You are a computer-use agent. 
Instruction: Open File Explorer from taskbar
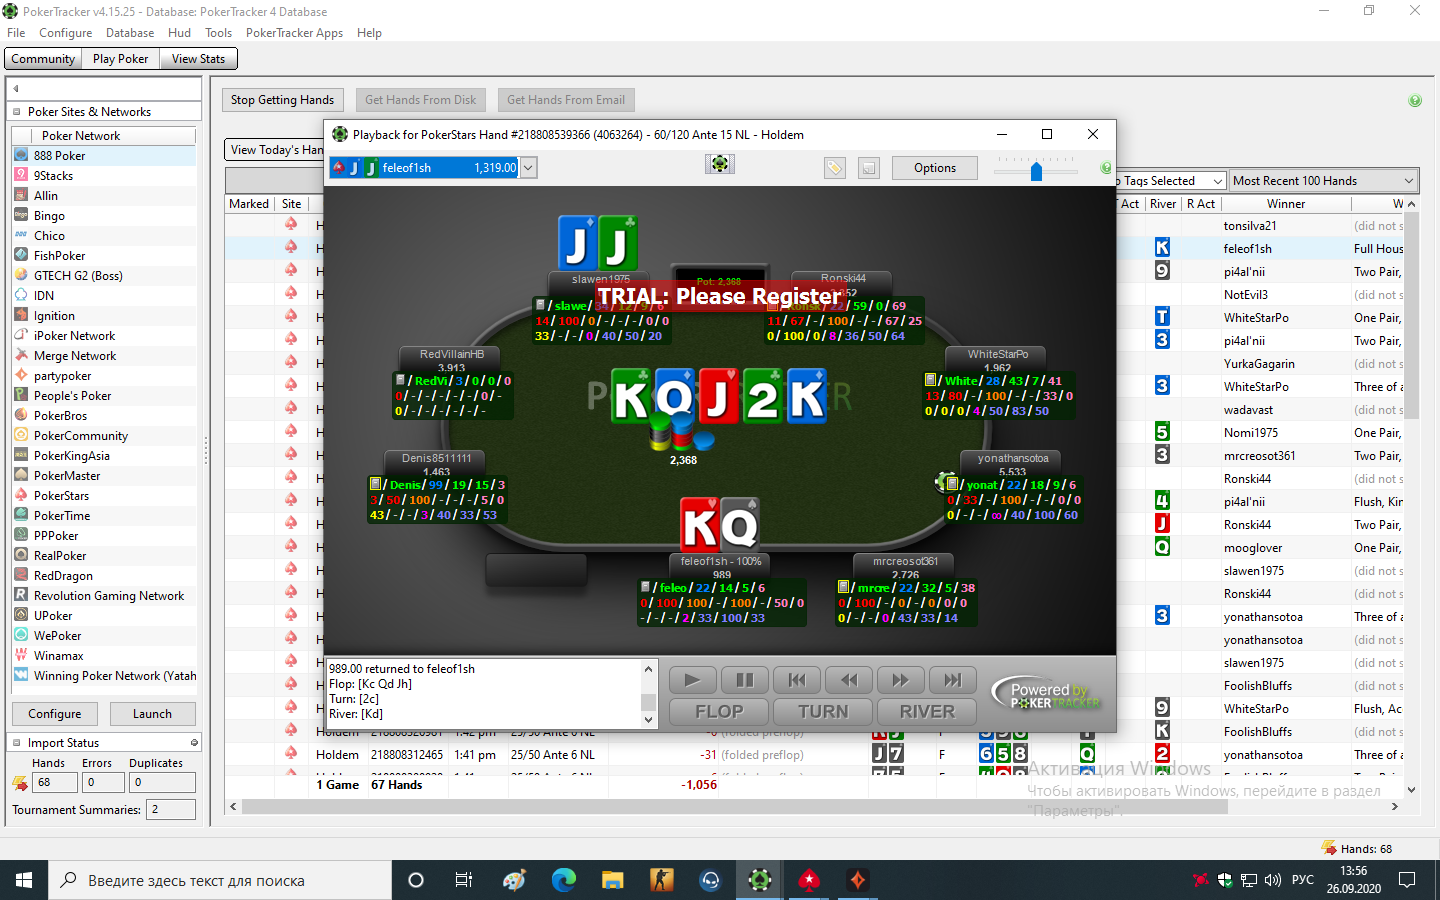pyautogui.click(x=612, y=880)
